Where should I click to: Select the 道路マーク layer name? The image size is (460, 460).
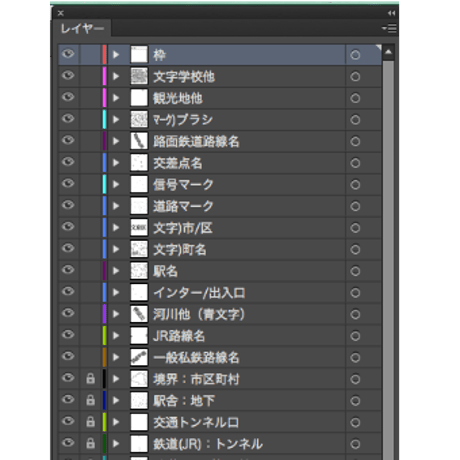click(183, 206)
